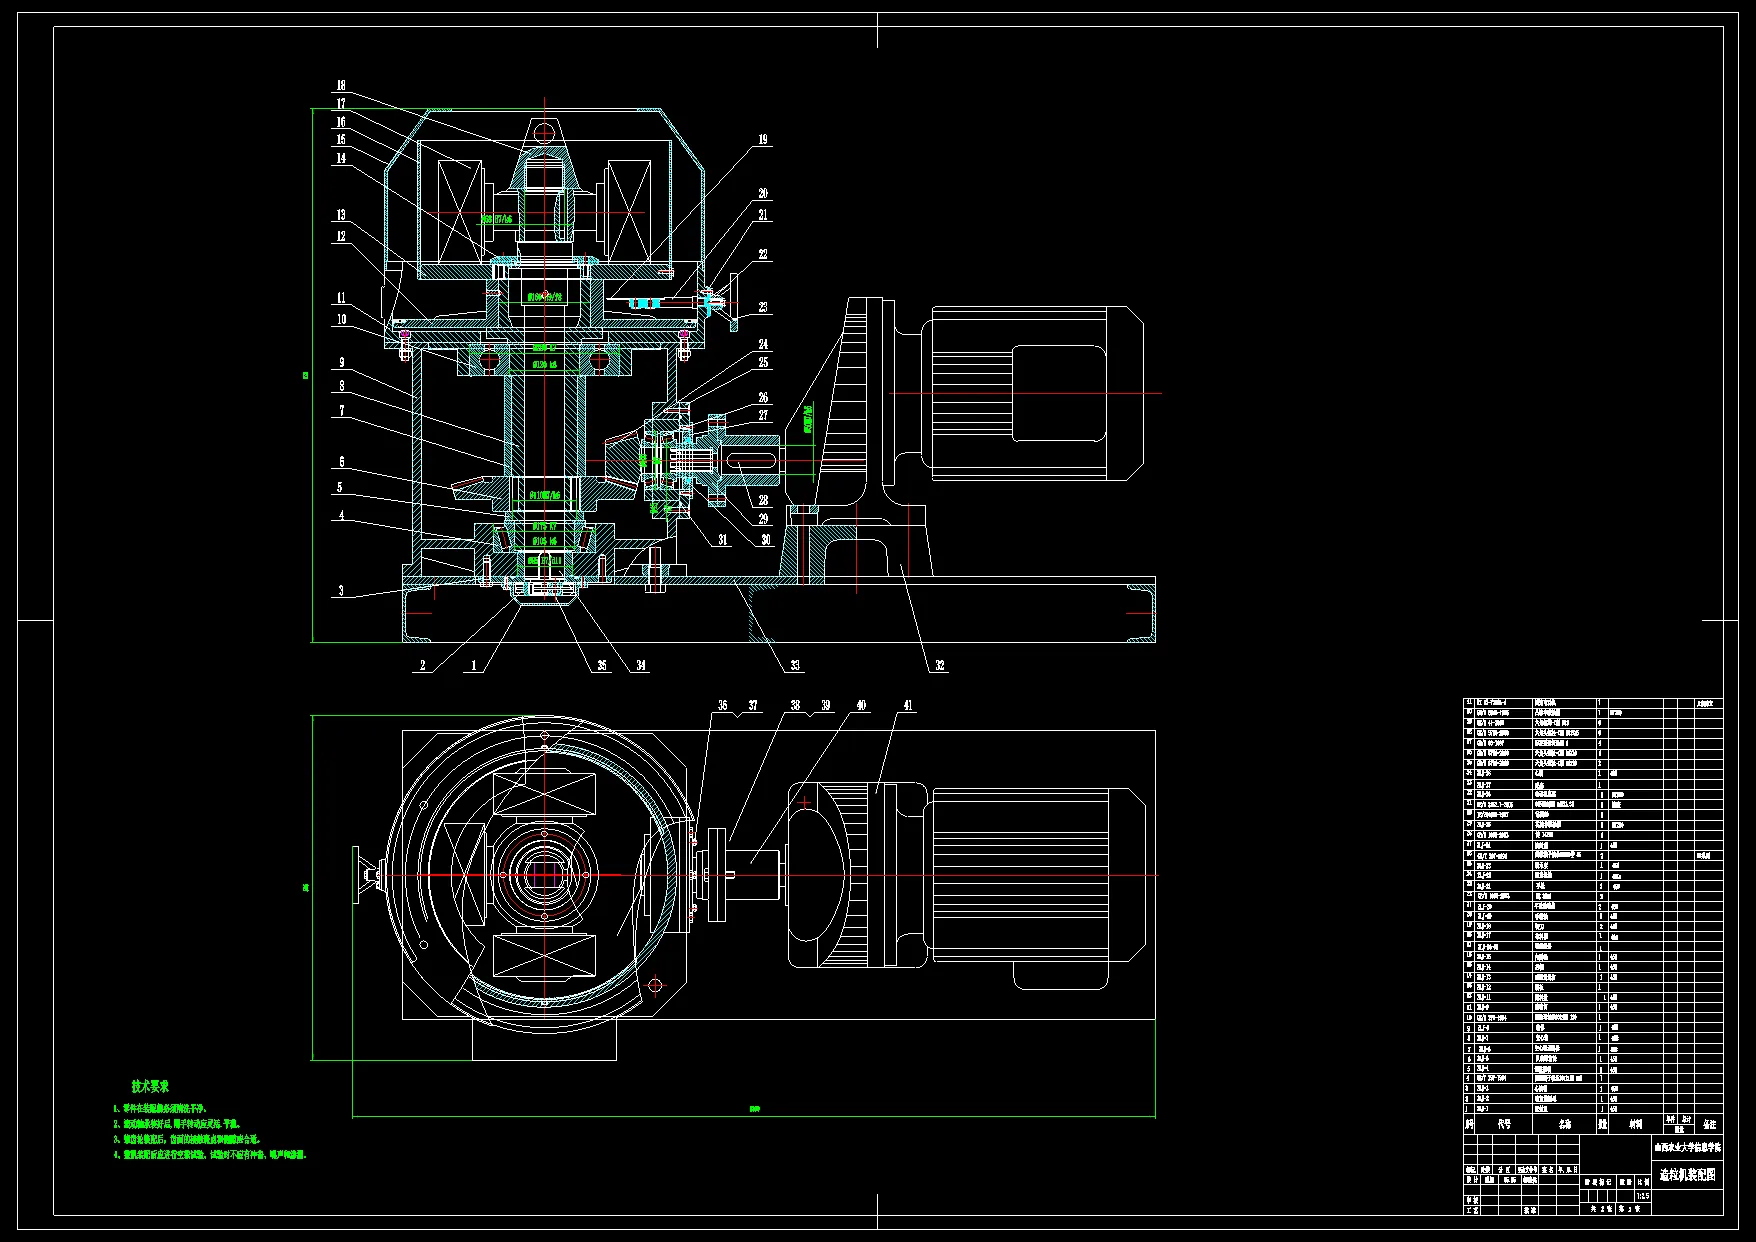Select part callout number 41
The width and height of the screenshot is (1756, 1242).
pos(907,706)
